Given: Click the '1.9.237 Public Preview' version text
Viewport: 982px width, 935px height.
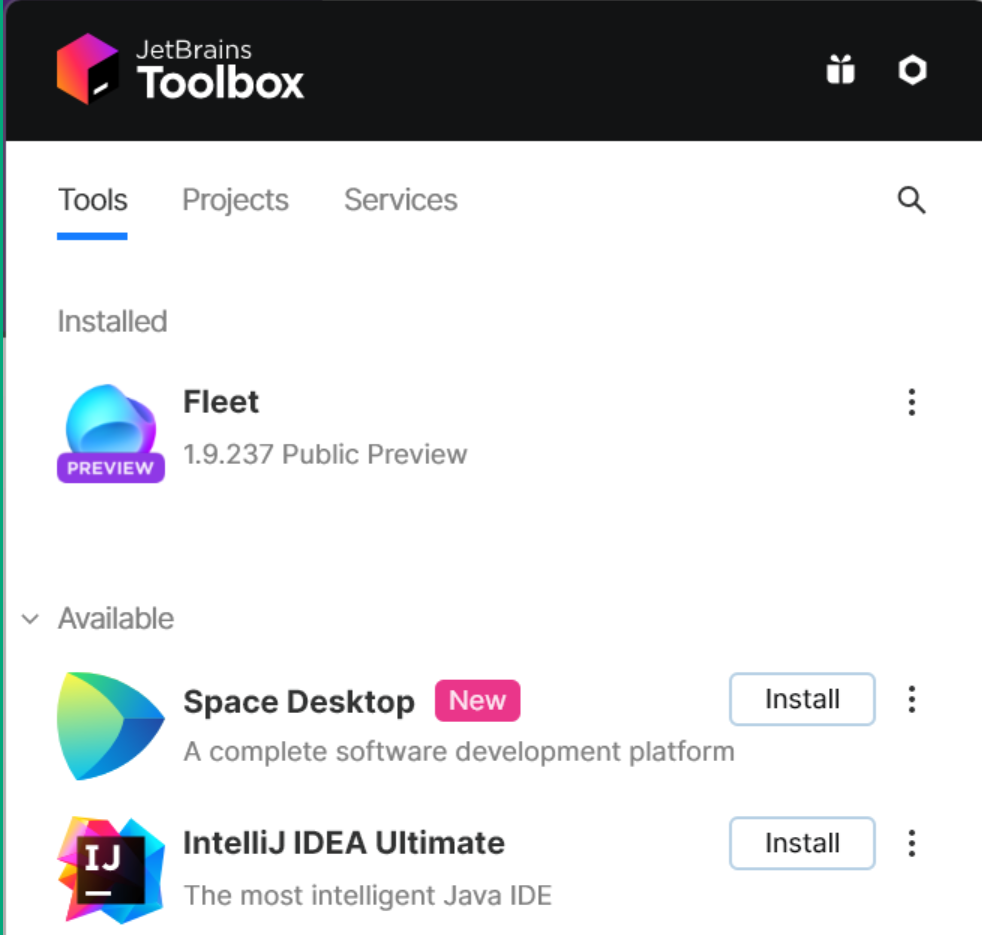Looking at the screenshot, I should pyautogui.click(x=325, y=454).
